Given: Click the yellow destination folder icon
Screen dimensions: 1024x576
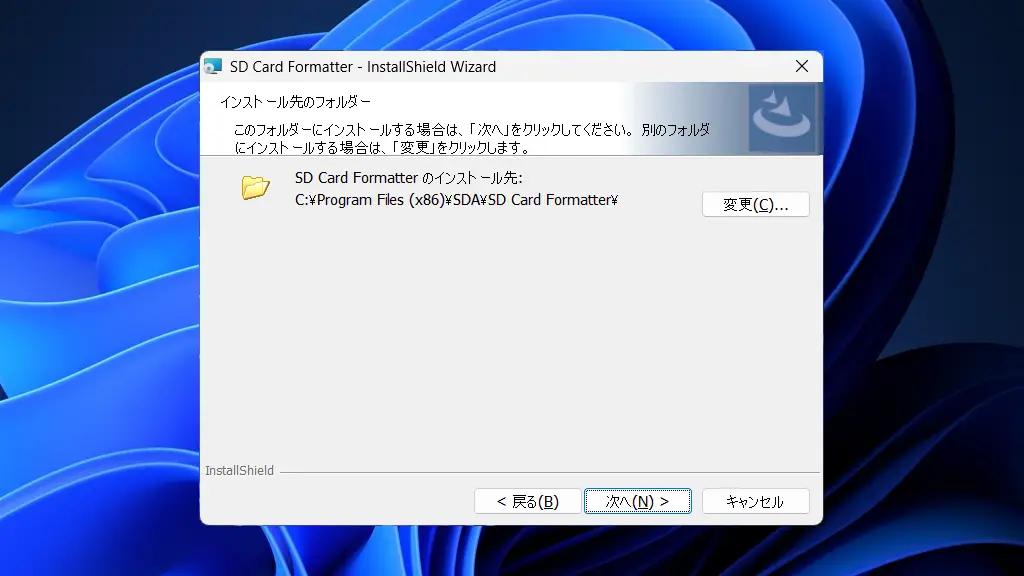Looking at the screenshot, I should [x=256, y=187].
